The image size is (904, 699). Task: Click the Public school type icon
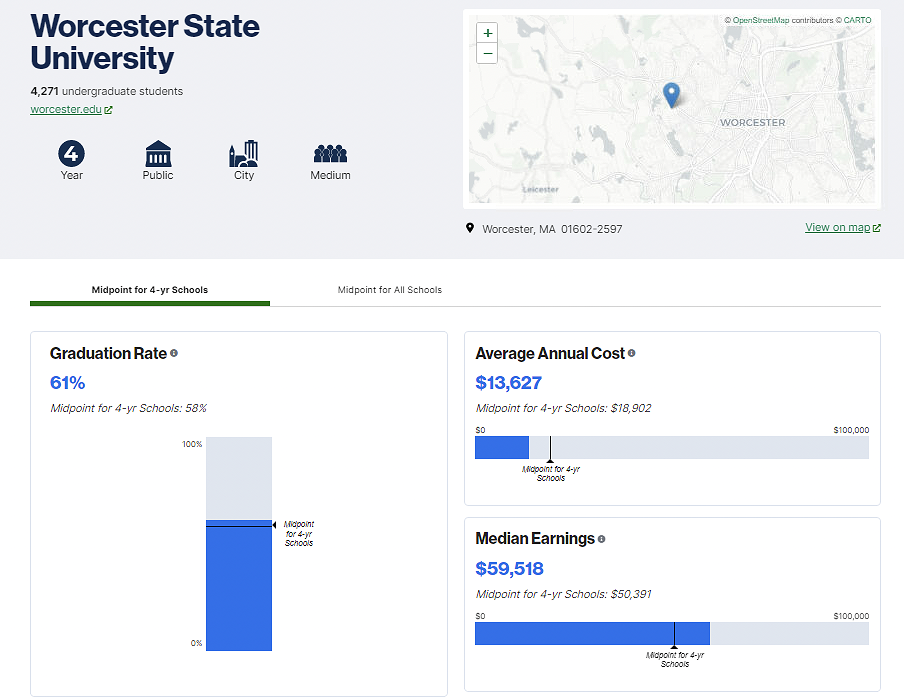(157, 155)
